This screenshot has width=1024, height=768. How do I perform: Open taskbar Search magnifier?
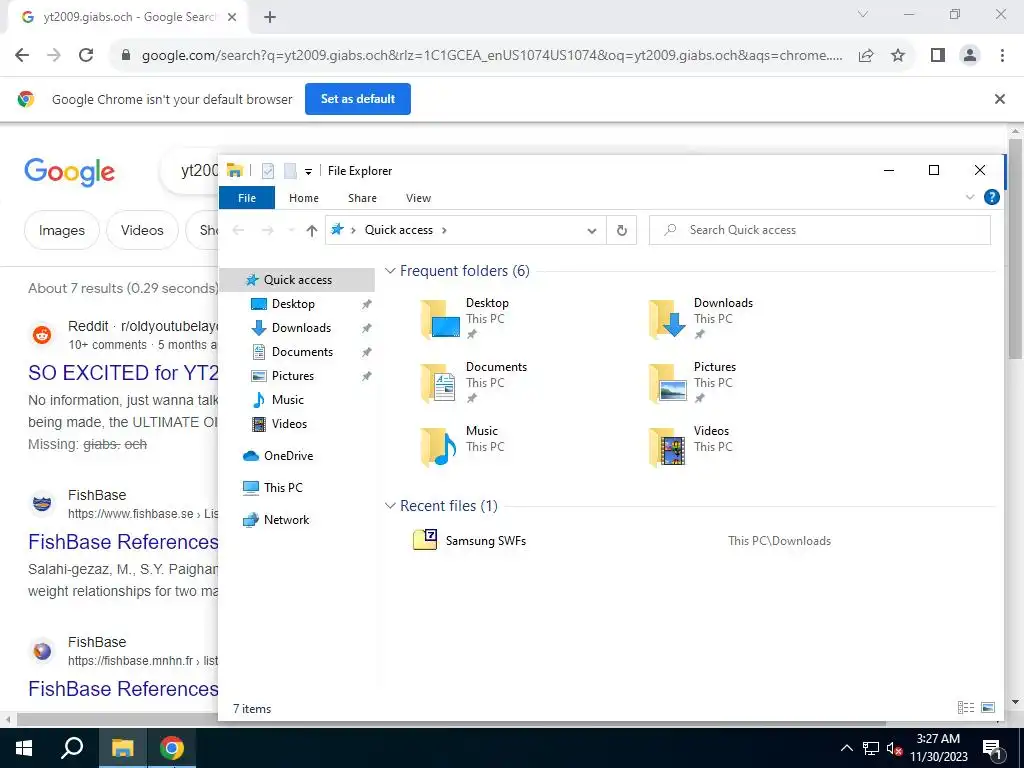(x=72, y=748)
